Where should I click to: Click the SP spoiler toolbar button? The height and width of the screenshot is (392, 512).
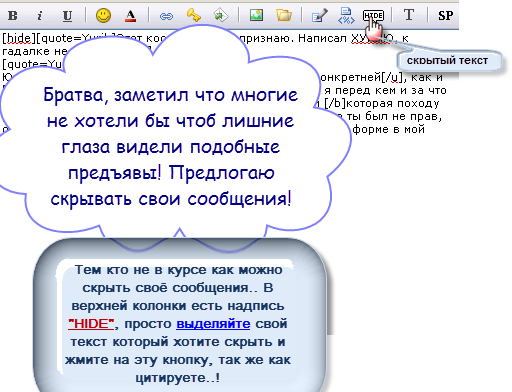pos(445,15)
